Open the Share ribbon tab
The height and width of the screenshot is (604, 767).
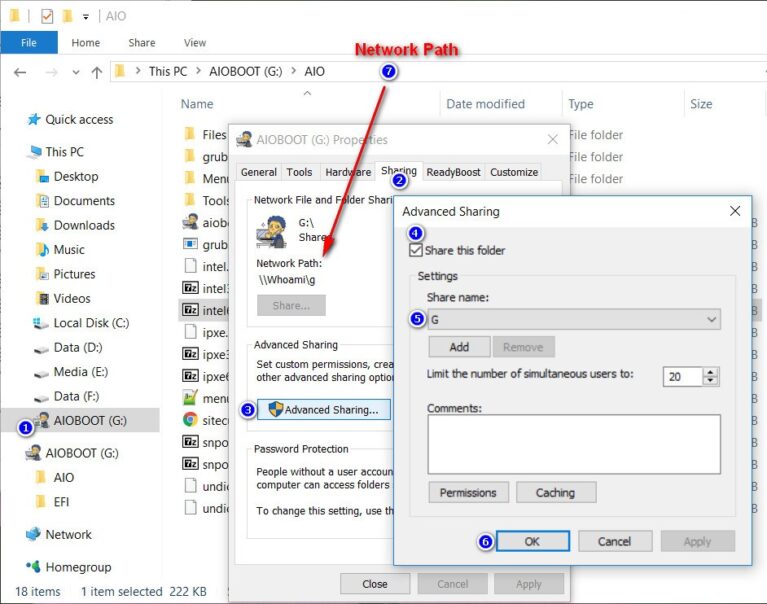pyautogui.click(x=142, y=43)
